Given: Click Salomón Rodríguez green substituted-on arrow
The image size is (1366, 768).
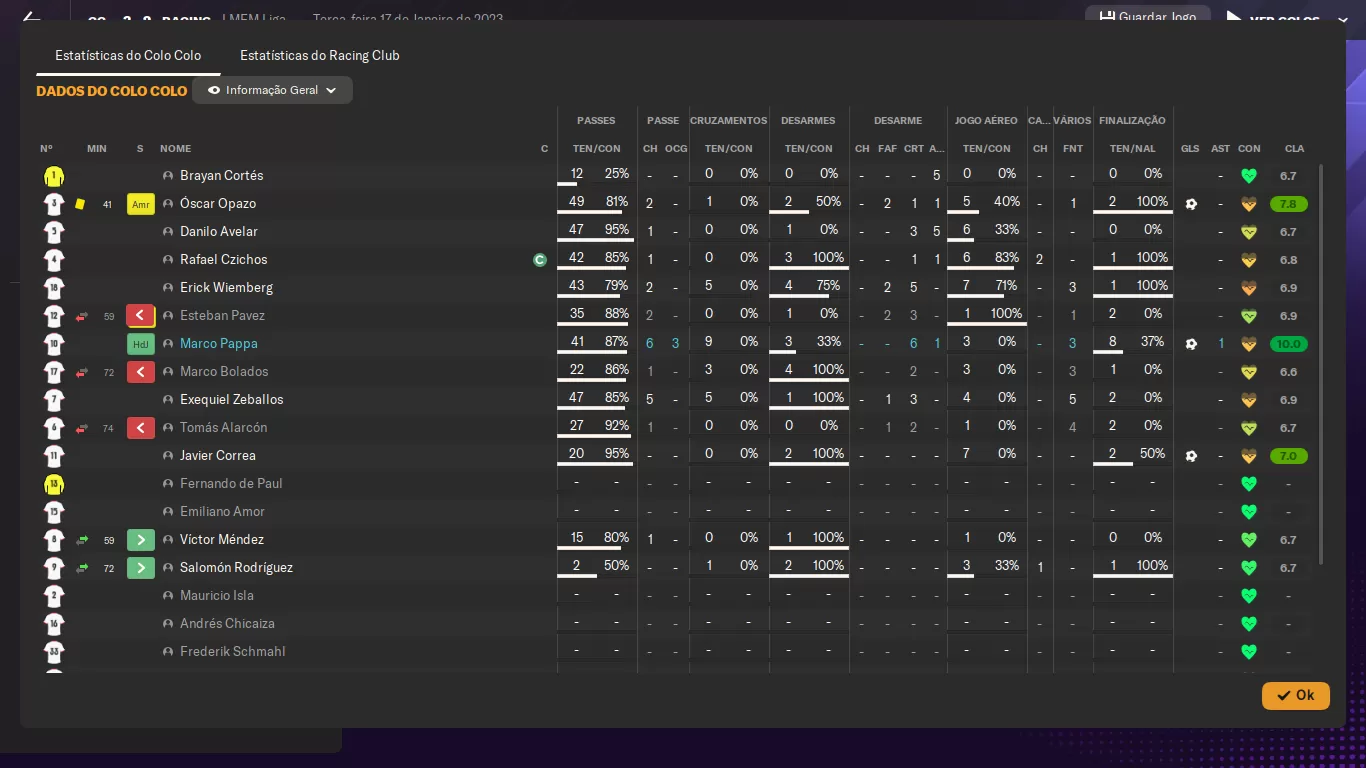Looking at the screenshot, I should 141,568.
